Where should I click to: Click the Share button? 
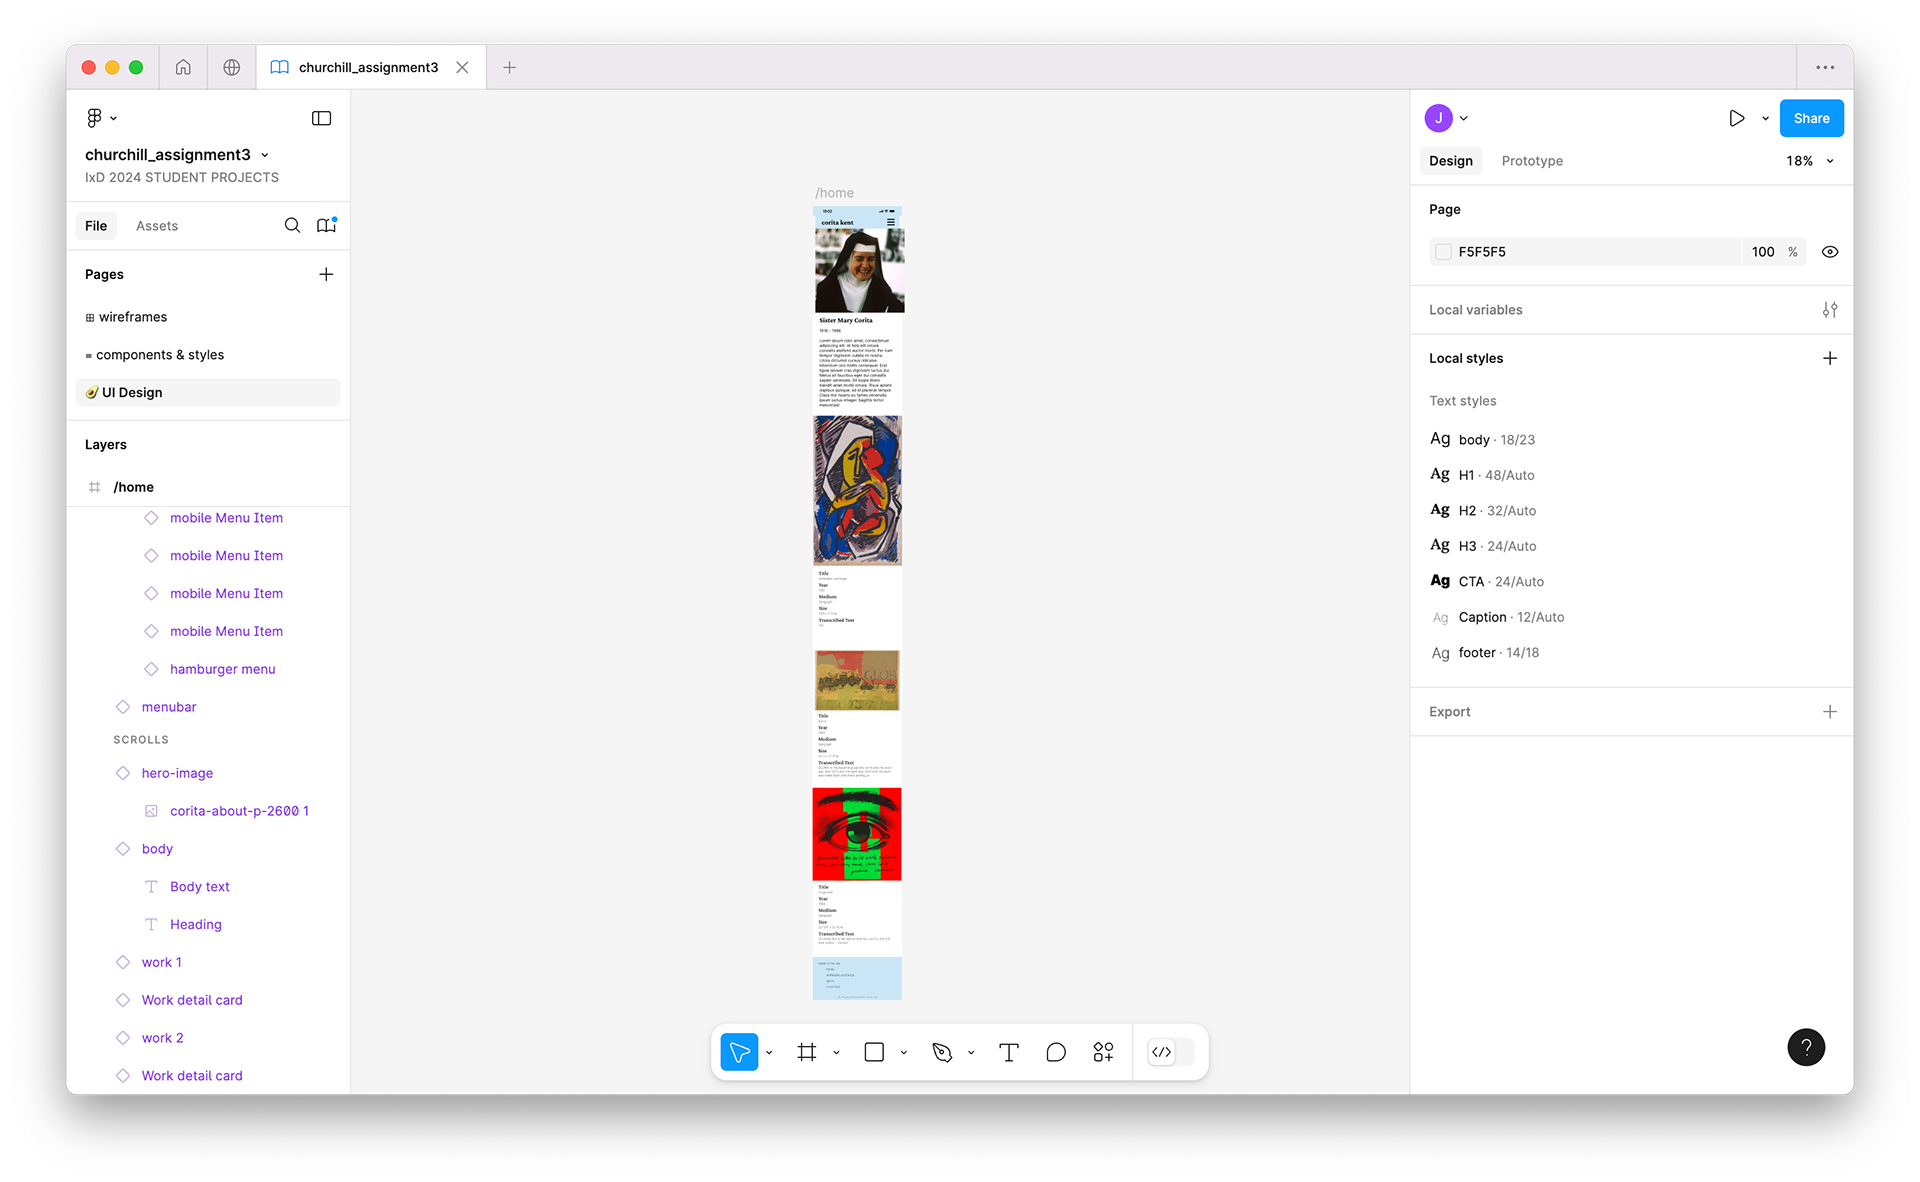pos(1811,118)
